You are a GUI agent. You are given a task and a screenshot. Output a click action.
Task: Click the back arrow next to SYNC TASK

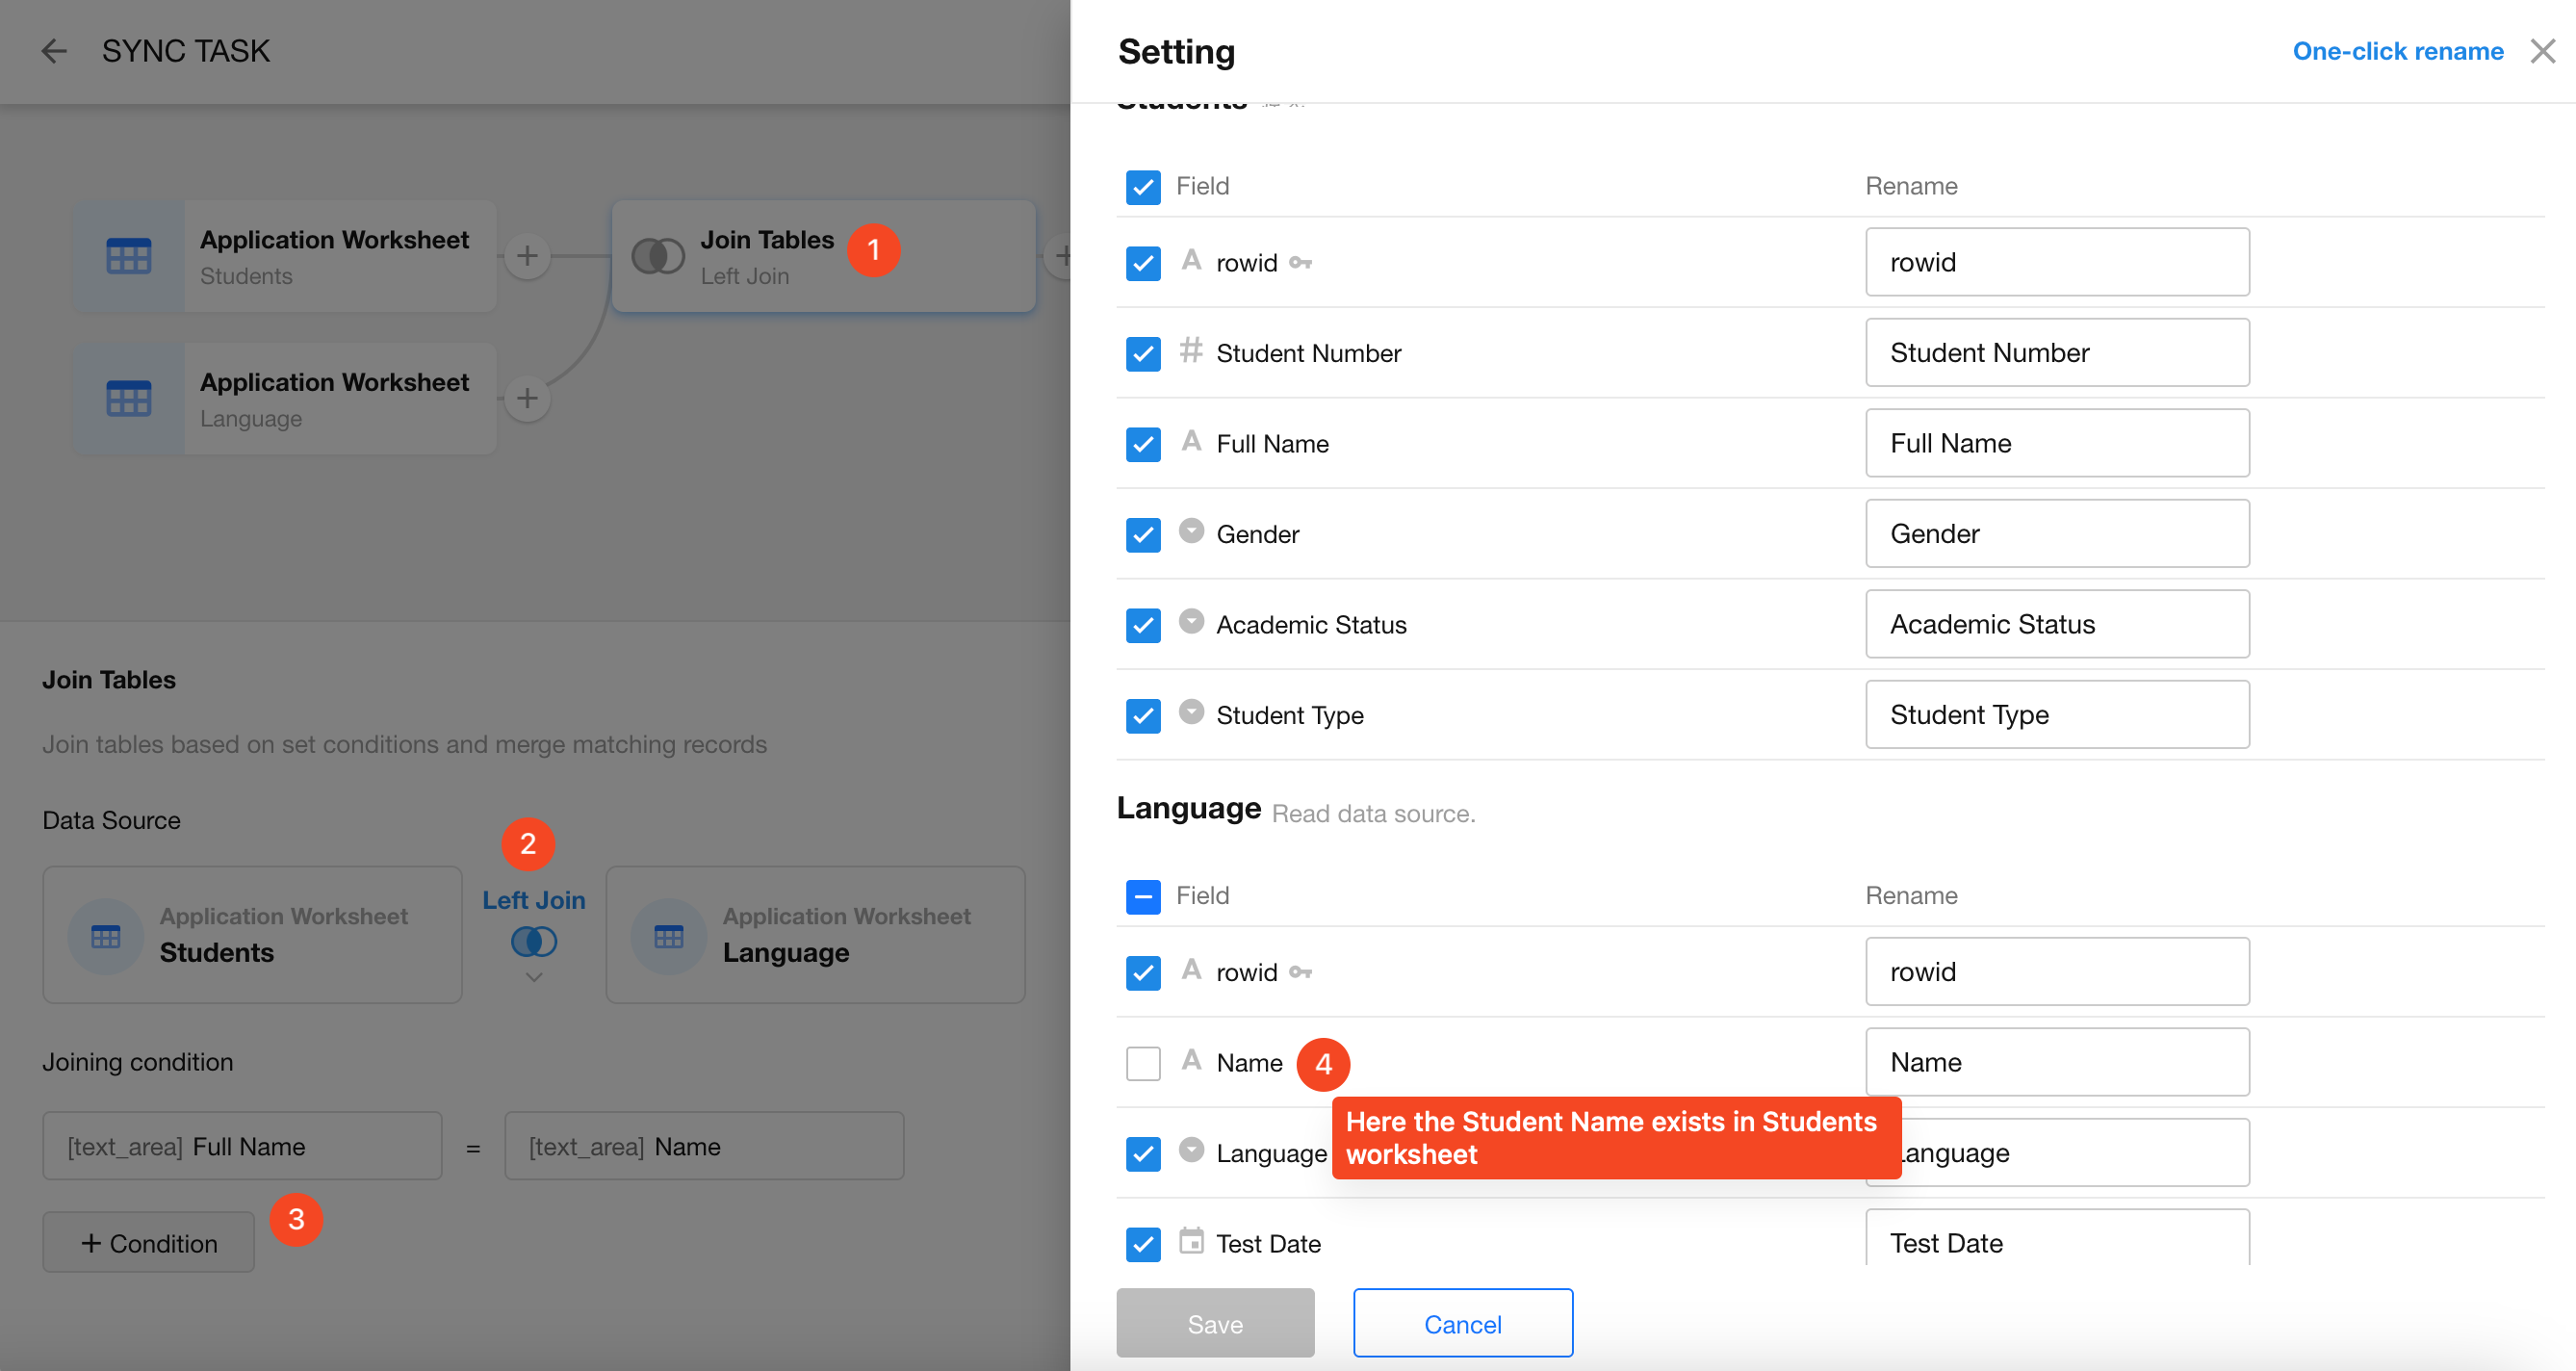click(54, 51)
